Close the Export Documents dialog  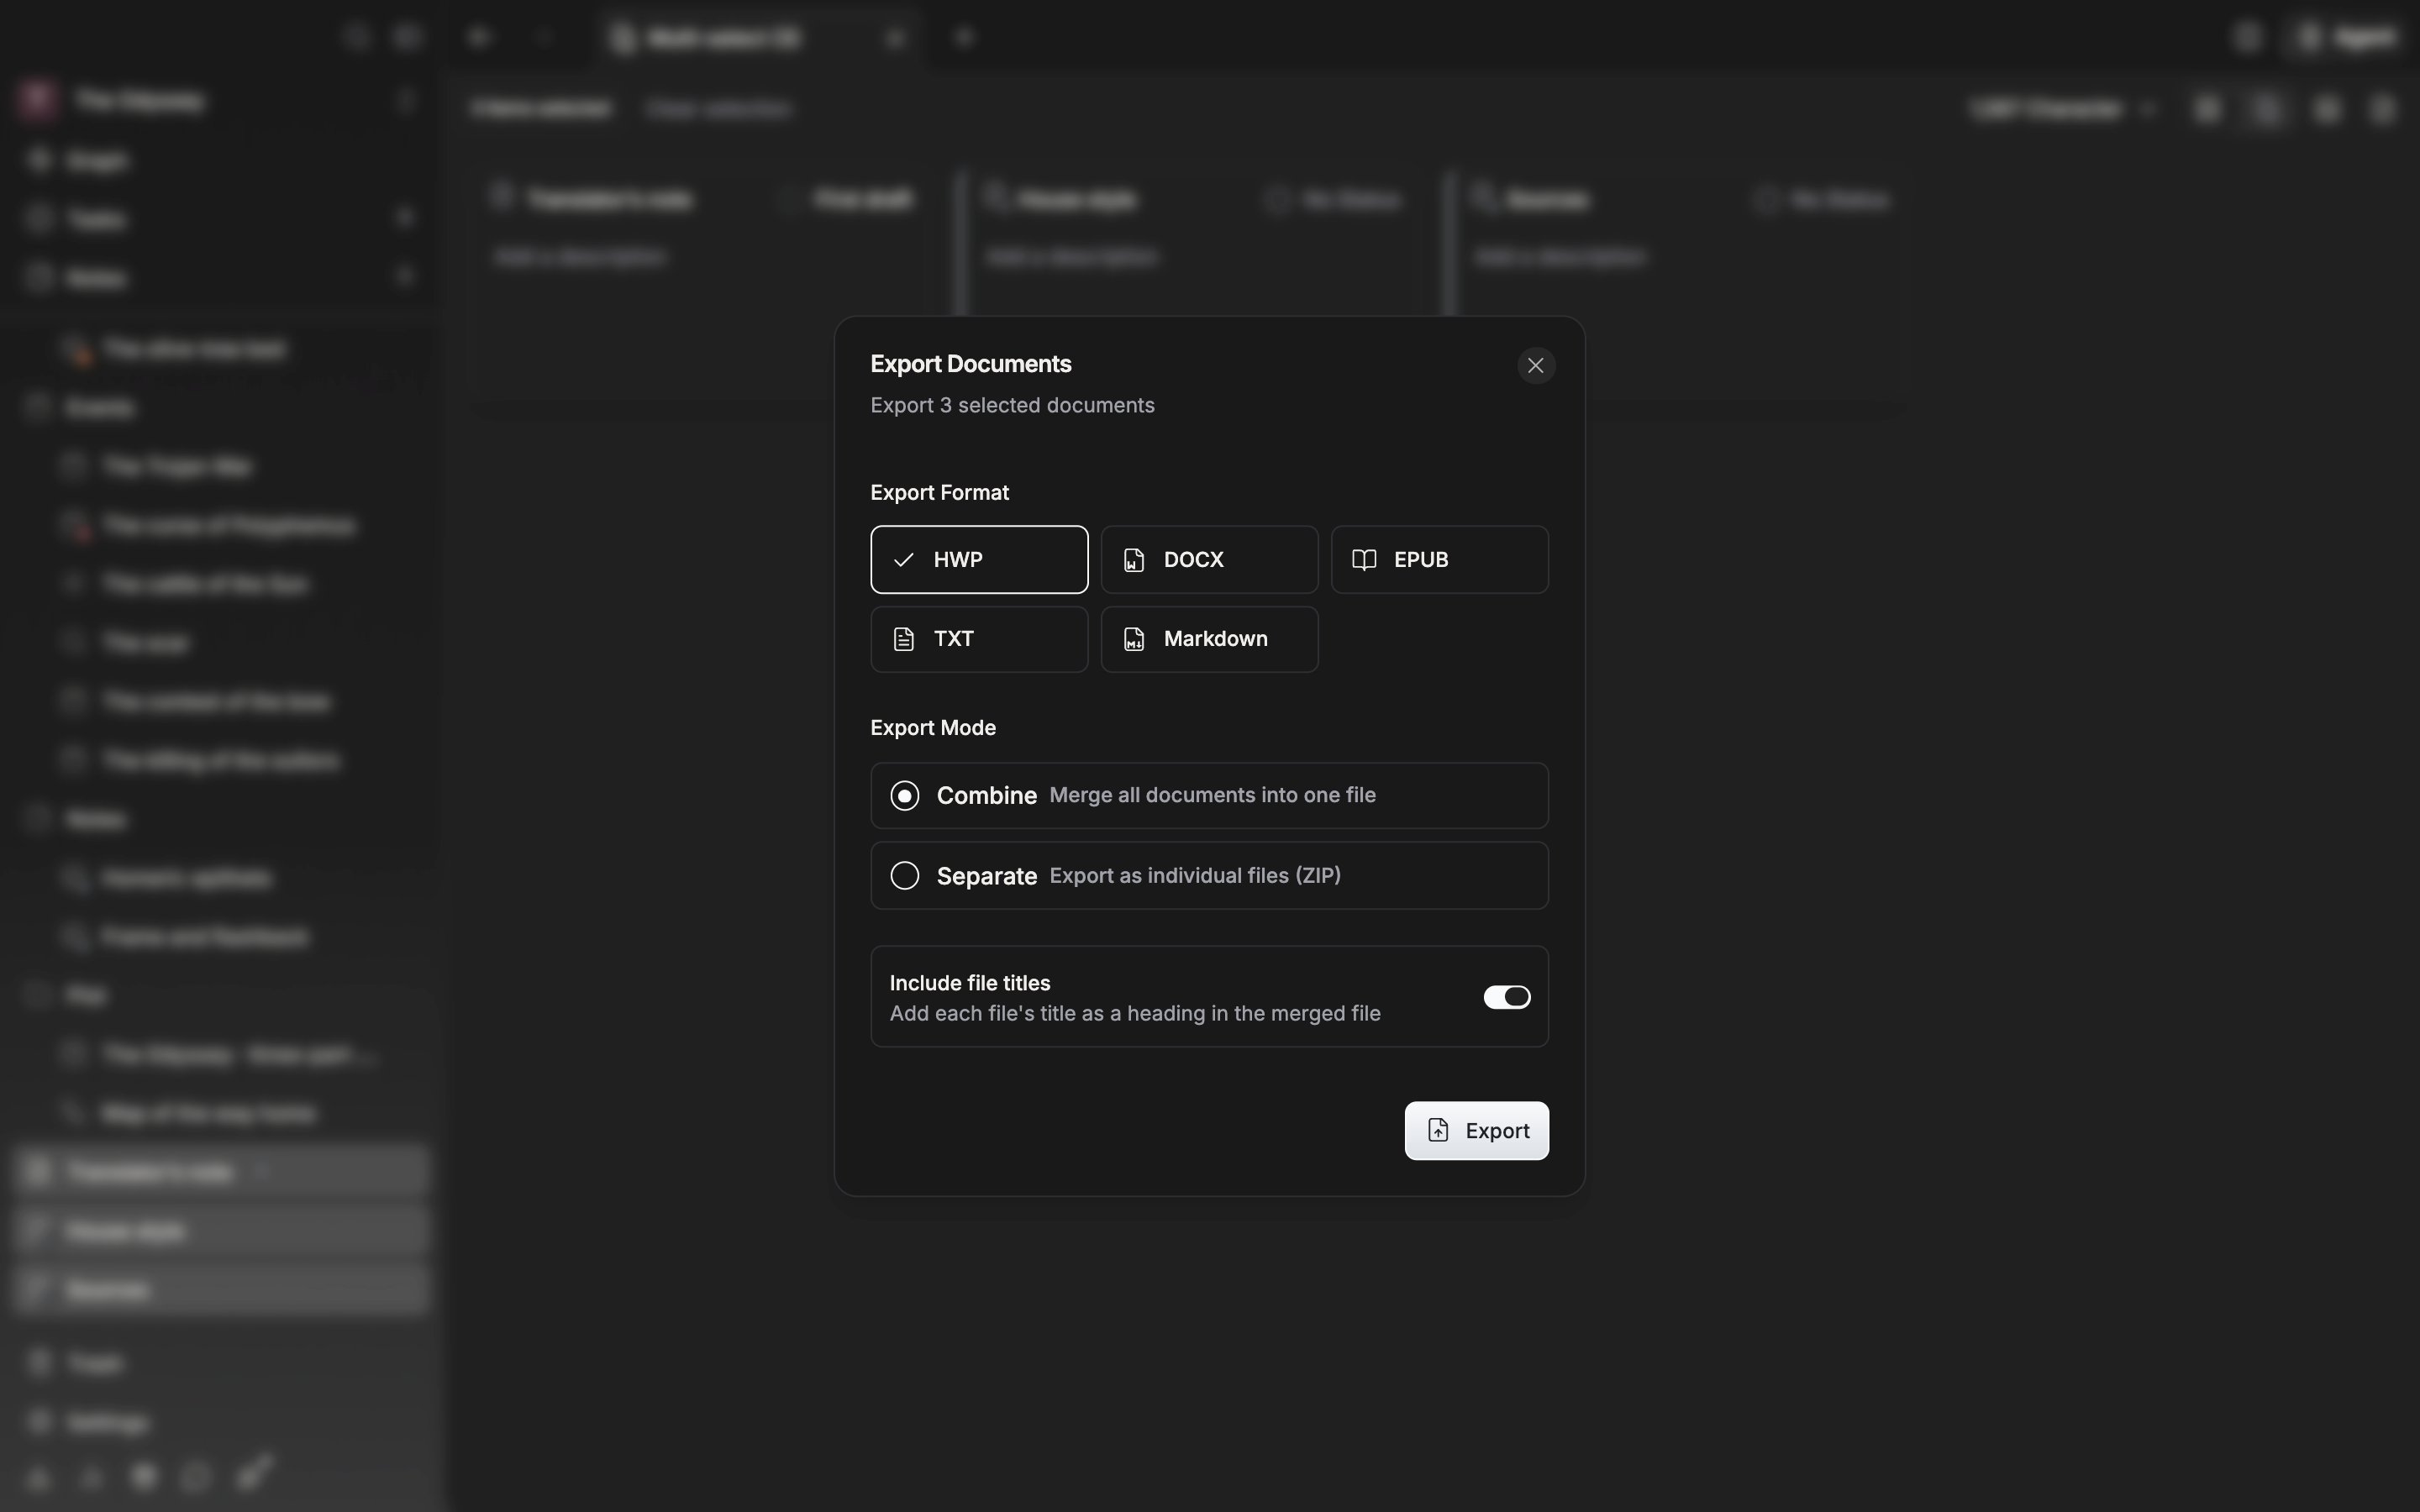pyautogui.click(x=1535, y=365)
